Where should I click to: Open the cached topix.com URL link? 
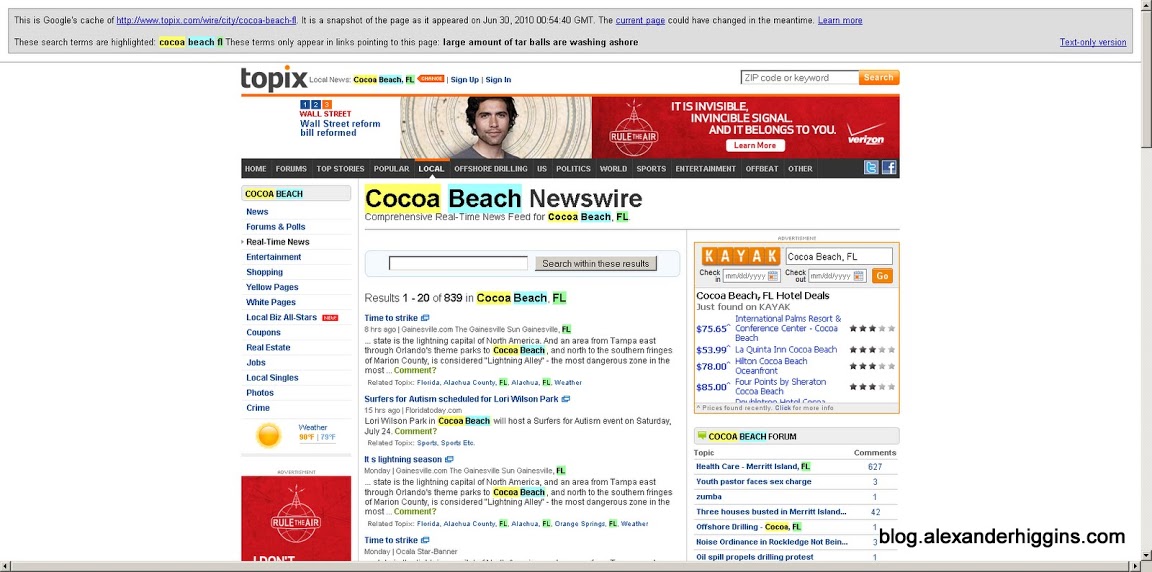point(208,21)
